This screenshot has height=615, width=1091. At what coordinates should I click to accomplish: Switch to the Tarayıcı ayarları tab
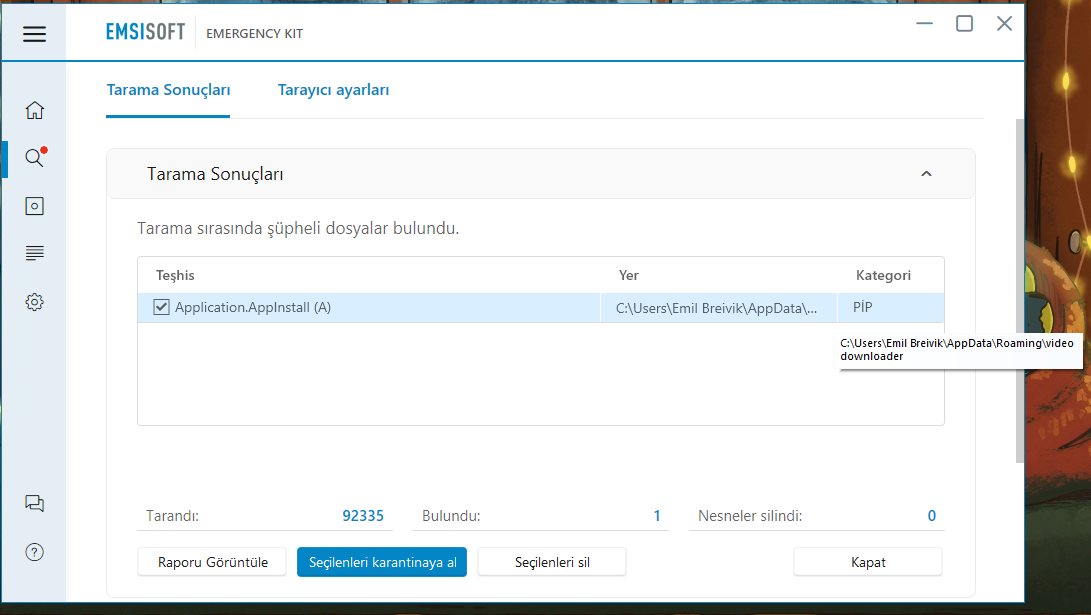point(333,90)
